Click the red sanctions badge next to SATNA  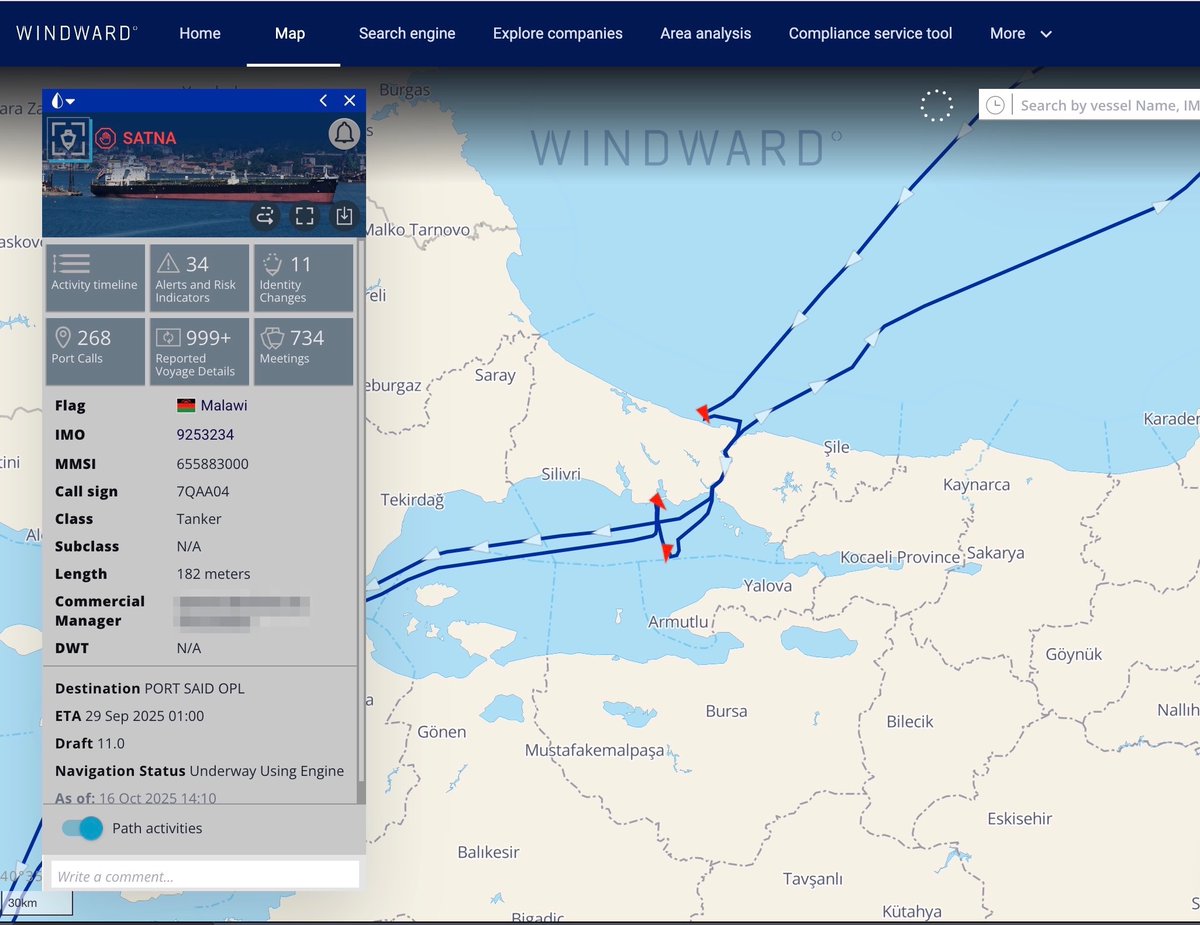click(x=106, y=138)
